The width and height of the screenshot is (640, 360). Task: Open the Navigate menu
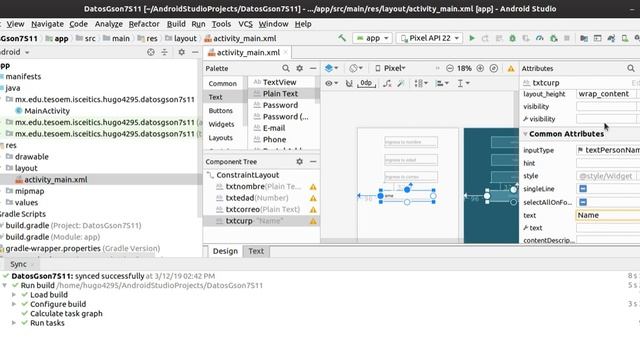47,24
